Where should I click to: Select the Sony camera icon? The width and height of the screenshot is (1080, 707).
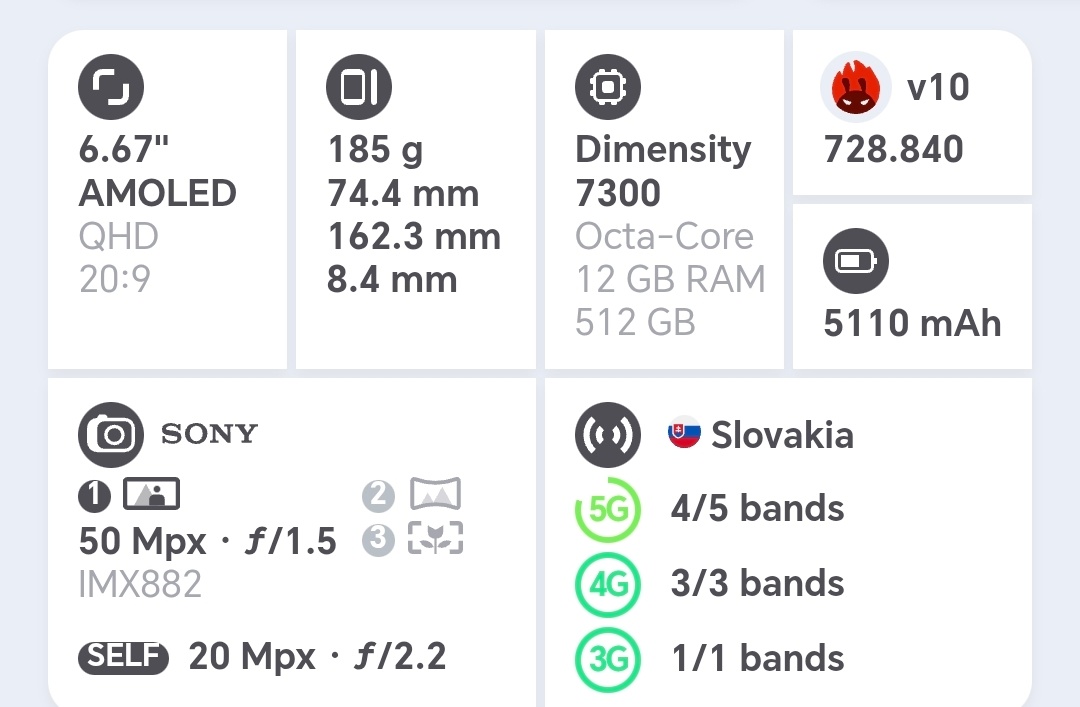(111, 435)
